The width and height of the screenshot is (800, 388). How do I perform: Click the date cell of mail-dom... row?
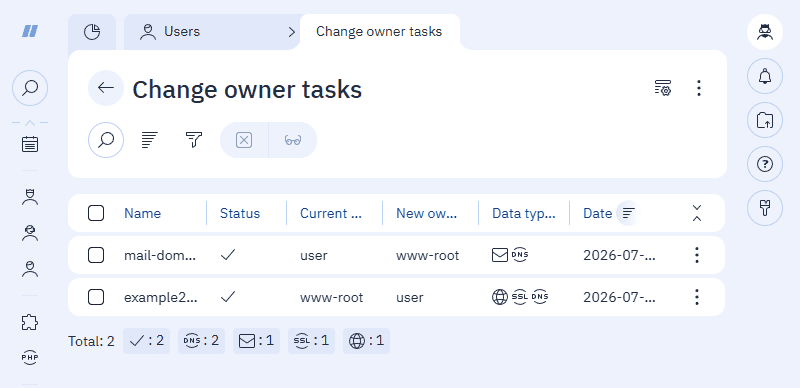619,255
